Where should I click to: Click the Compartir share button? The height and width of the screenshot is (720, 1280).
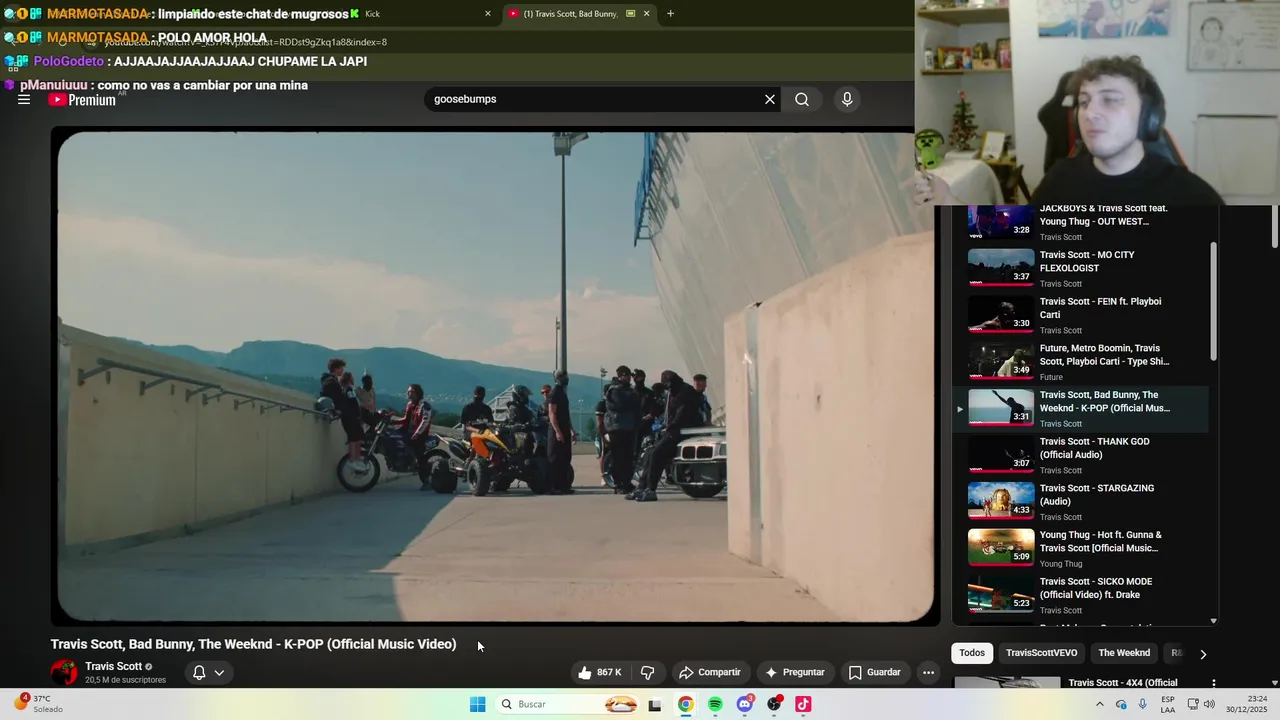click(709, 672)
